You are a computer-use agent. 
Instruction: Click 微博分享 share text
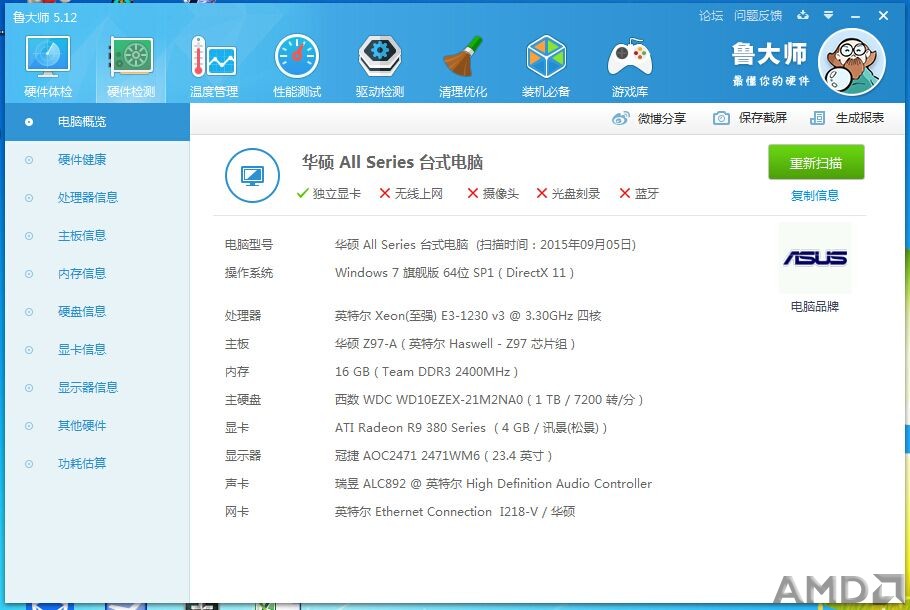click(662, 118)
